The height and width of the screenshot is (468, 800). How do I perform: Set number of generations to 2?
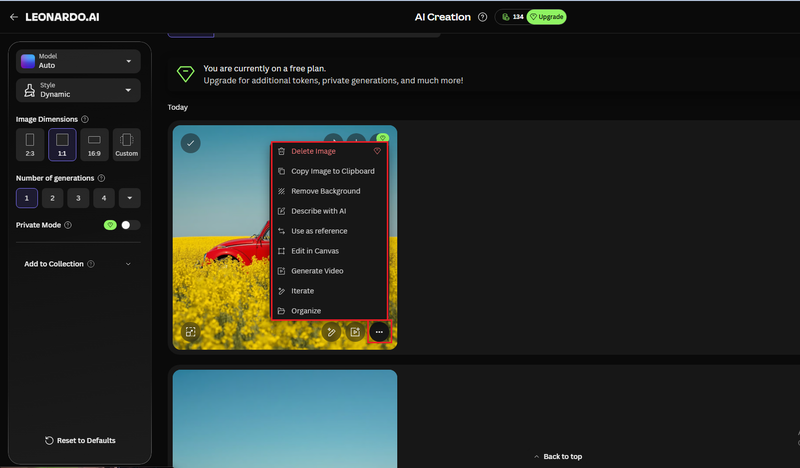click(x=53, y=198)
